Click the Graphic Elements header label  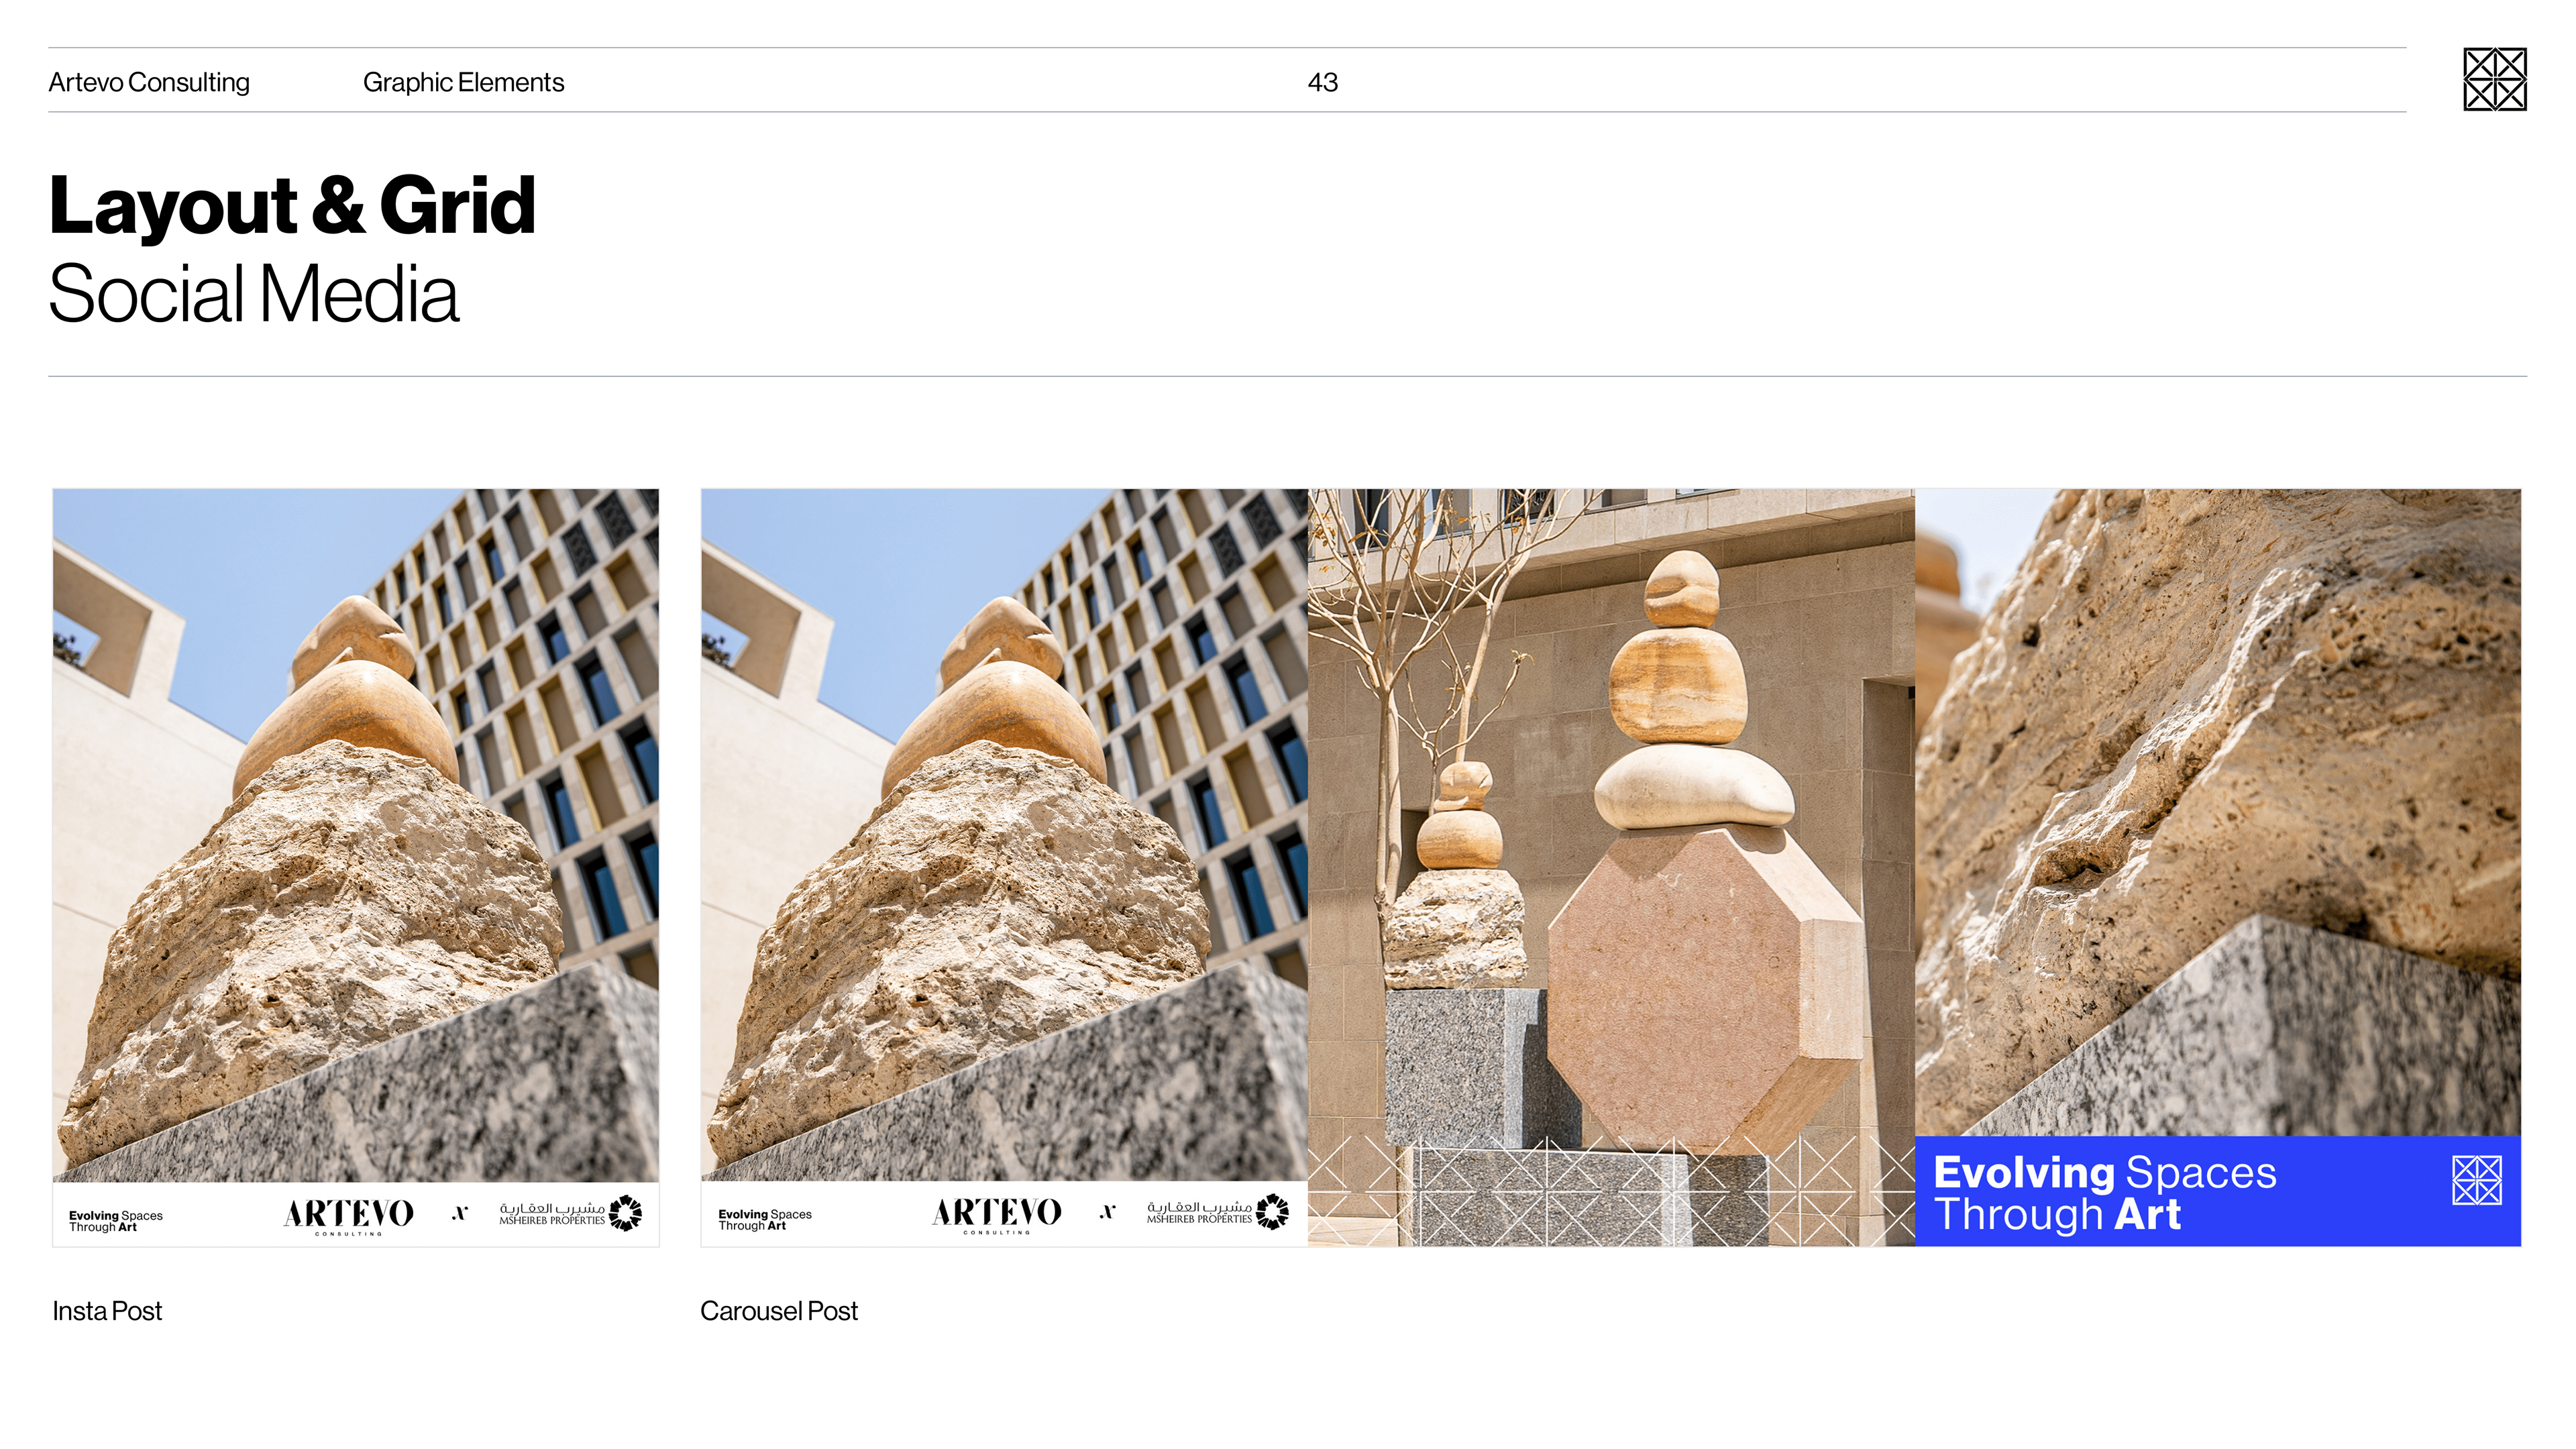pos(463,82)
